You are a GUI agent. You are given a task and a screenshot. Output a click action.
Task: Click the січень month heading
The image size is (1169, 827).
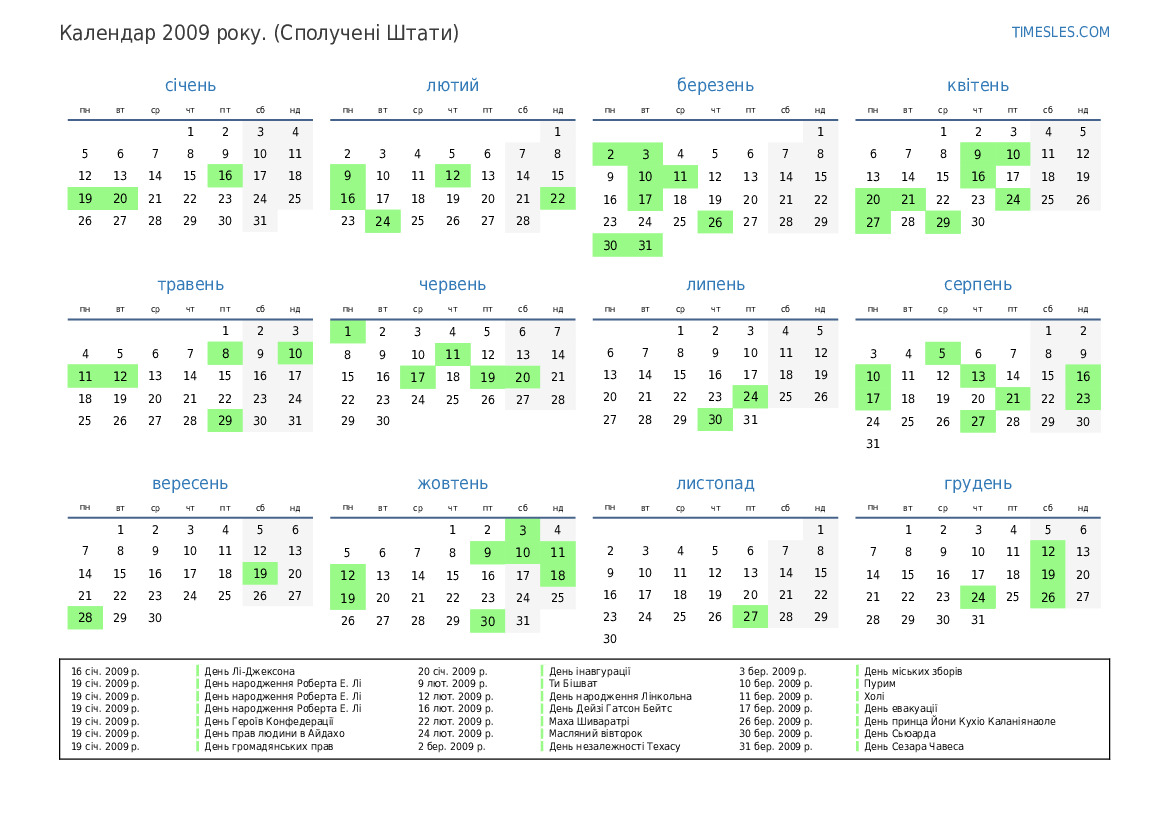(190, 86)
